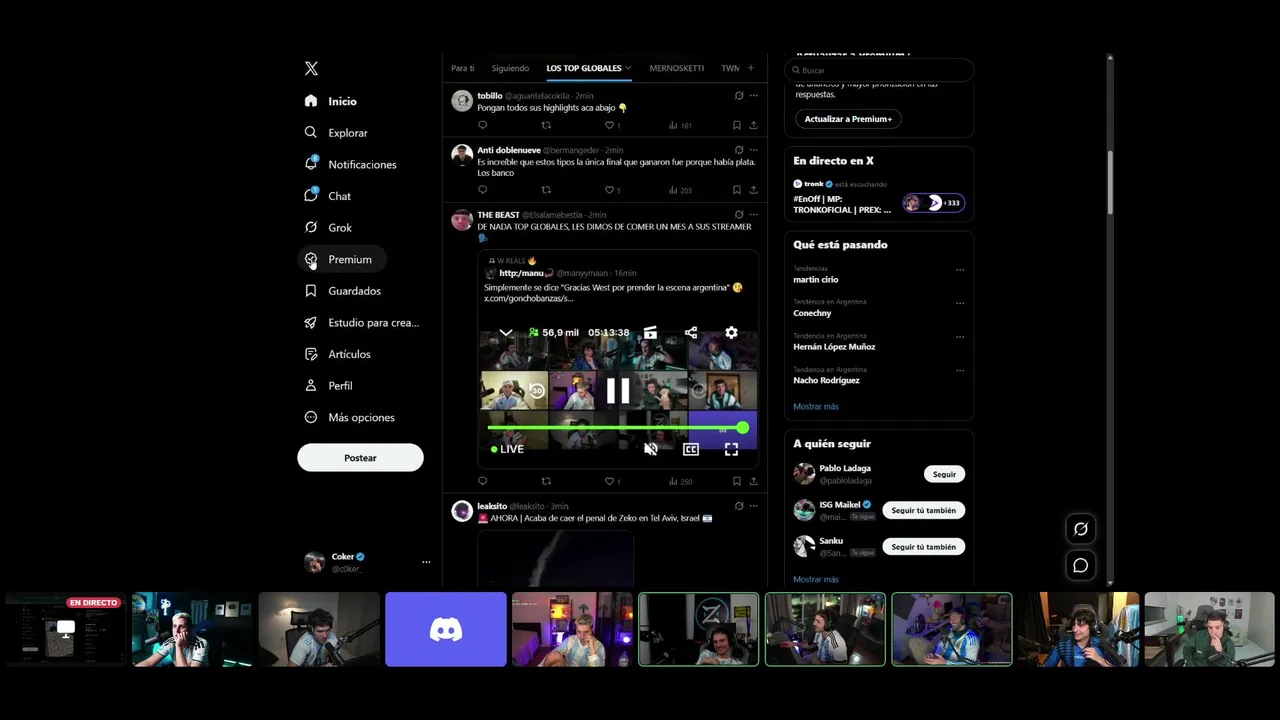Open more options for martin cirio trend

coord(960,270)
